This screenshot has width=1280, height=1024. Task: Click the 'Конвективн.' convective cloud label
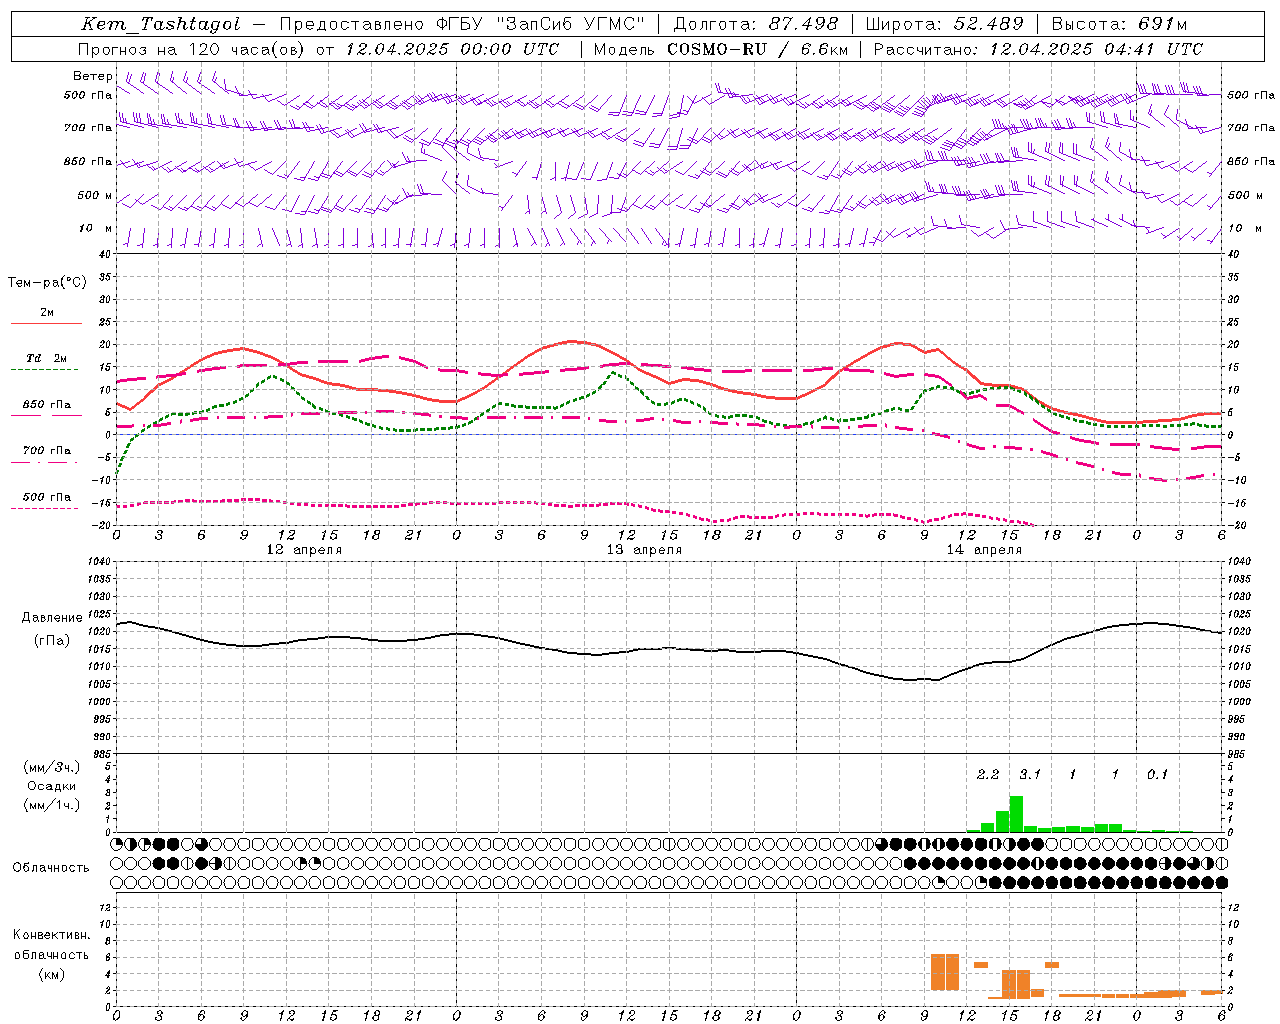coord(52,935)
